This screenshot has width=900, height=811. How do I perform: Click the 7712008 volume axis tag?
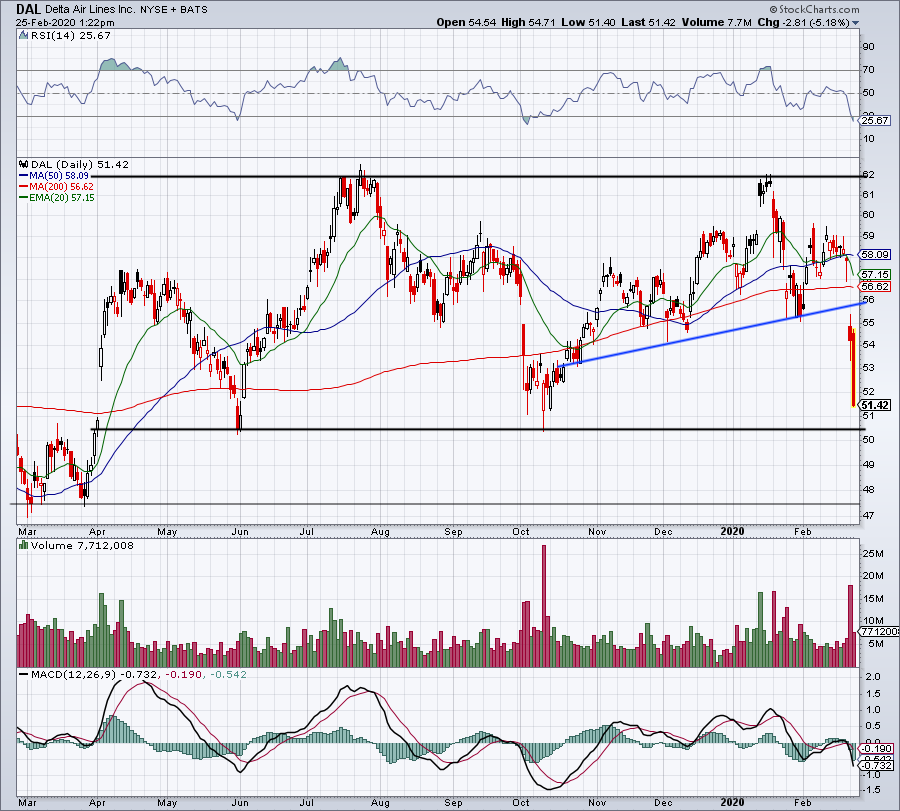point(879,631)
